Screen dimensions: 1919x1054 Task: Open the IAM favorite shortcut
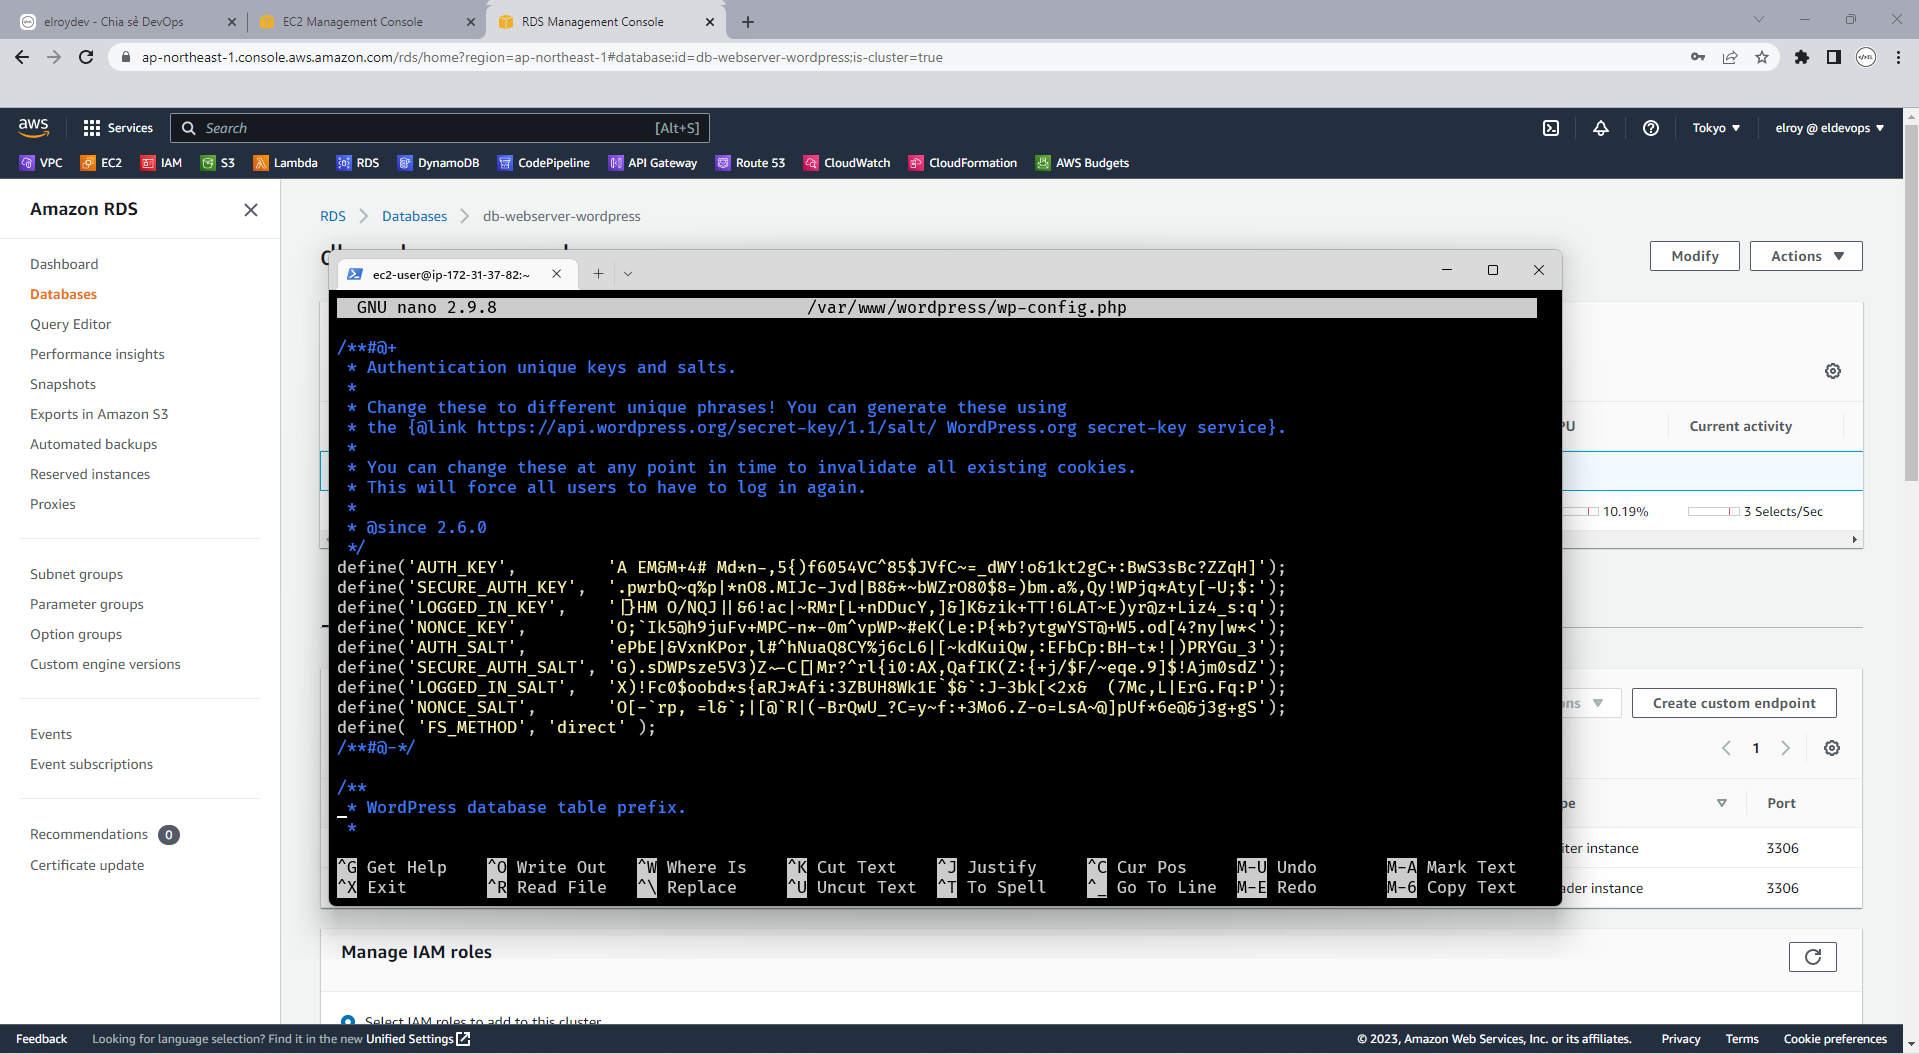pyautogui.click(x=161, y=163)
